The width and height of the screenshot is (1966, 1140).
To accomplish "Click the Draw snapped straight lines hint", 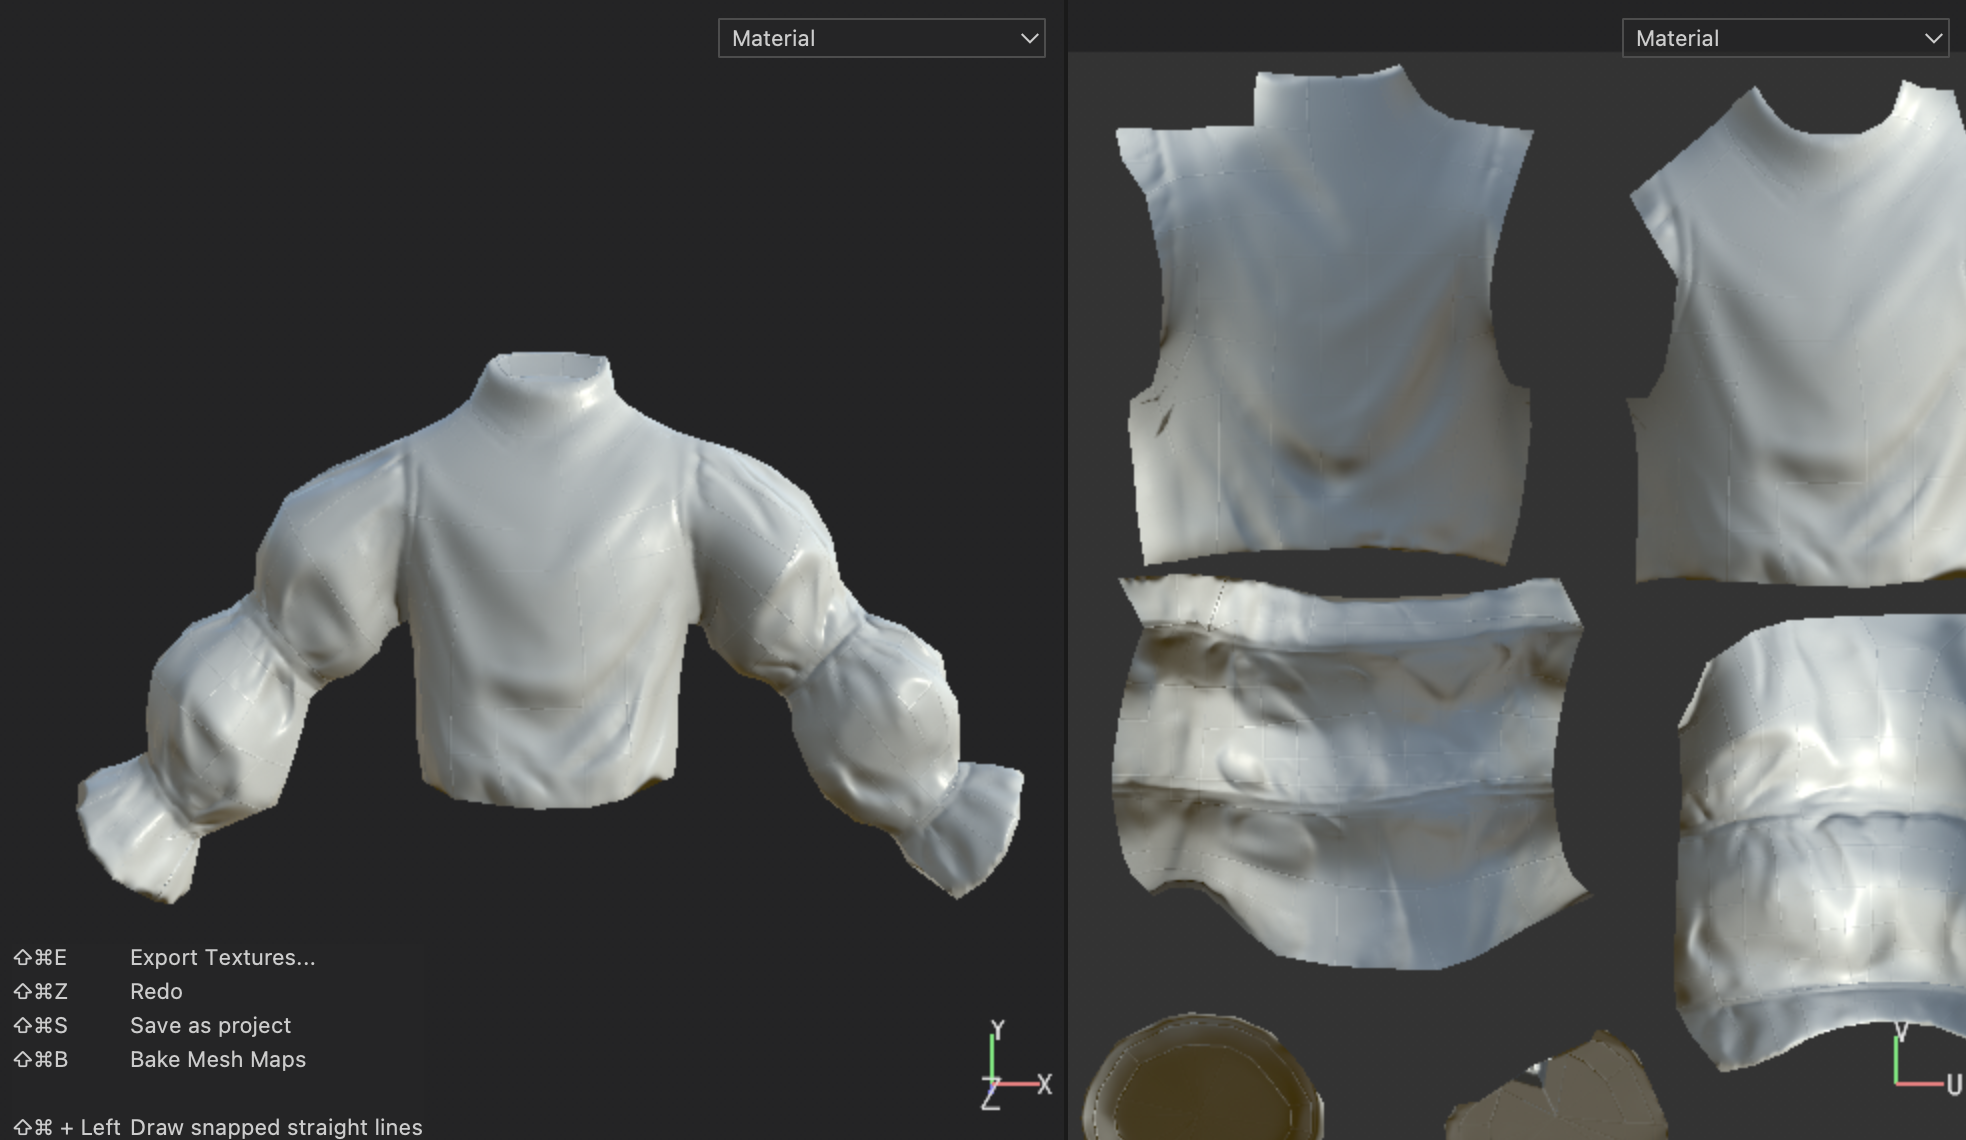I will click(x=276, y=1127).
